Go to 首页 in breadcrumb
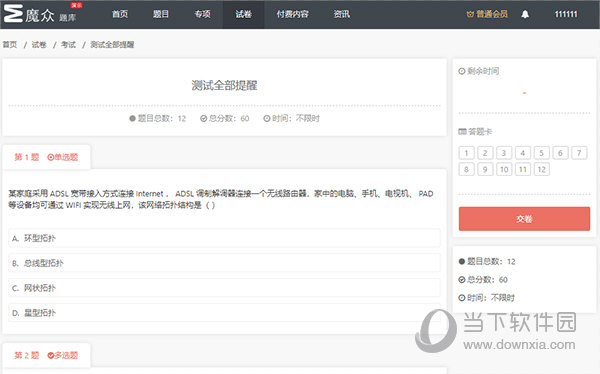The height and width of the screenshot is (374, 600). point(10,45)
